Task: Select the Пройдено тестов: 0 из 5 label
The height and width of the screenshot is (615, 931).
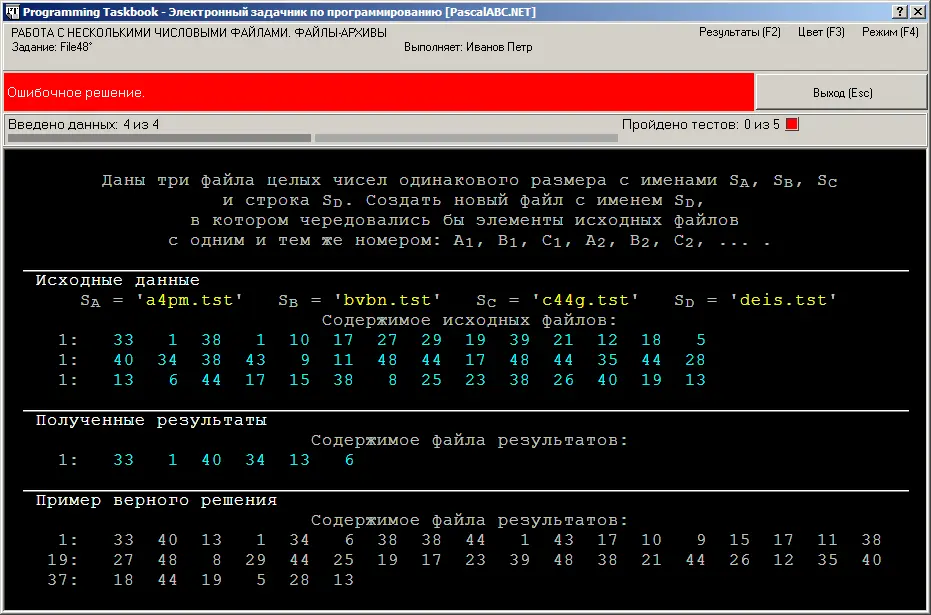Action: [701, 125]
